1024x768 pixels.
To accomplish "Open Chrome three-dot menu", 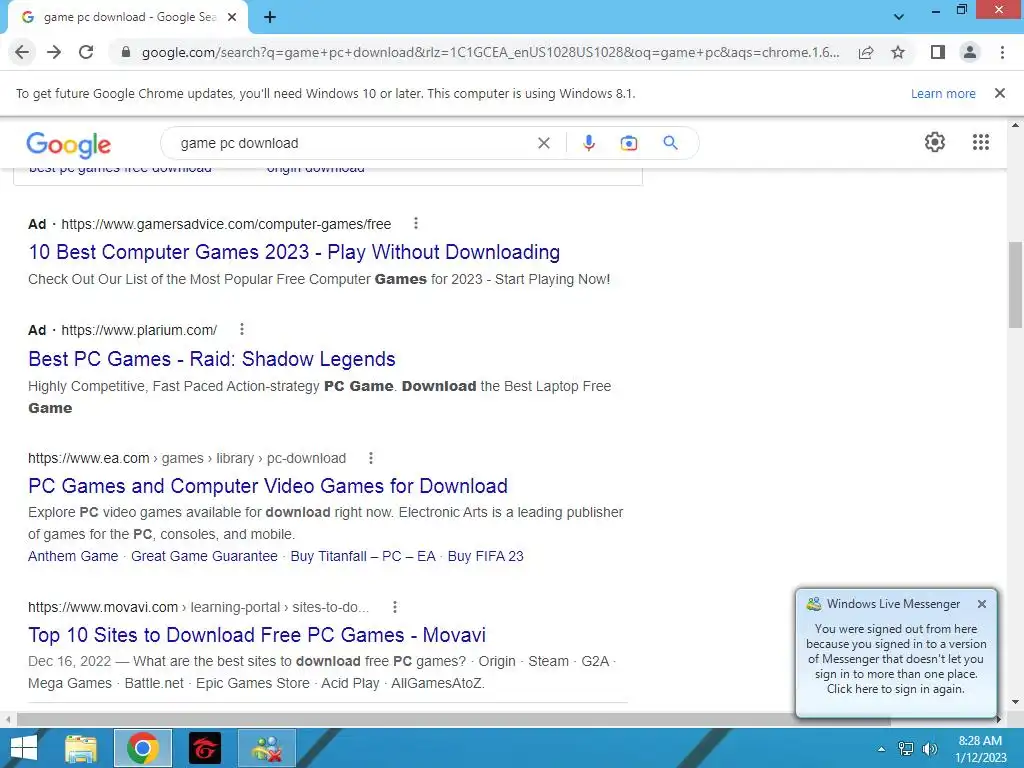I will (x=1002, y=52).
